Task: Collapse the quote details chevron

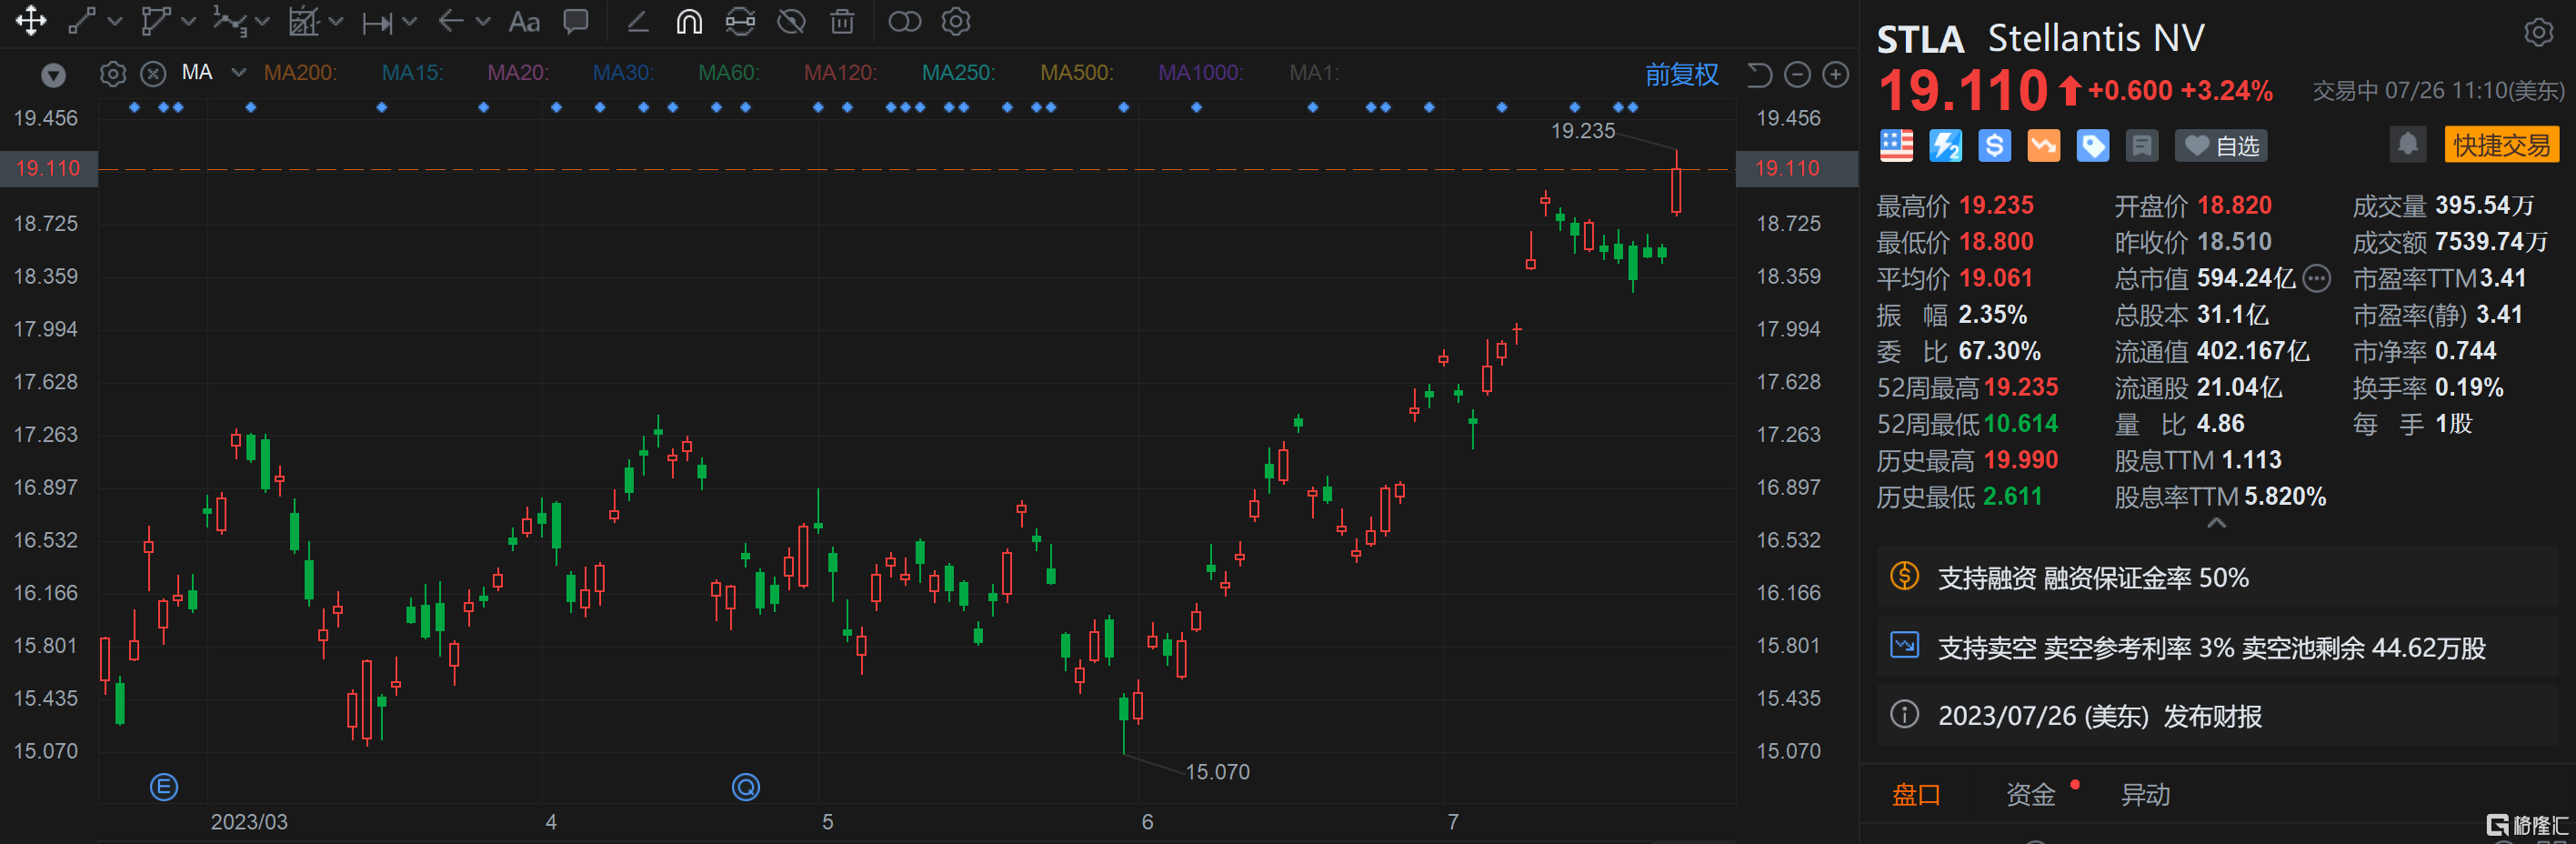Action: coord(2216,523)
